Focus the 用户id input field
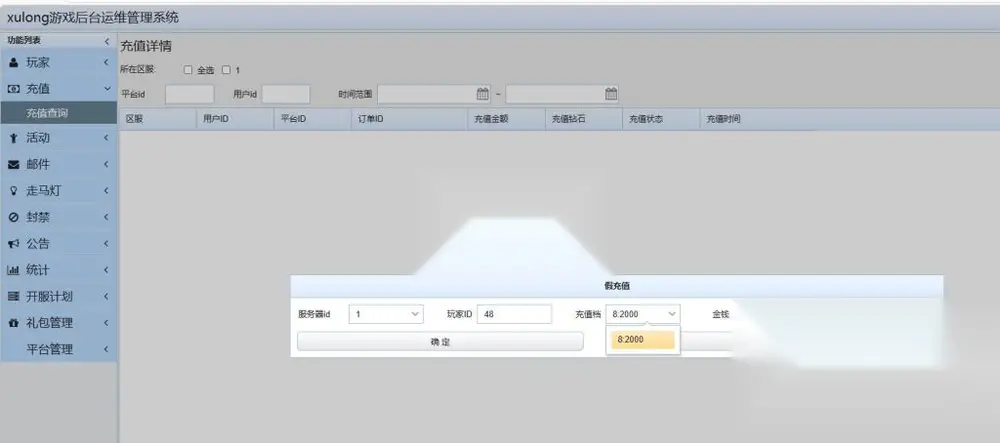Screen dimensions: 1000x443 point(286,94)
